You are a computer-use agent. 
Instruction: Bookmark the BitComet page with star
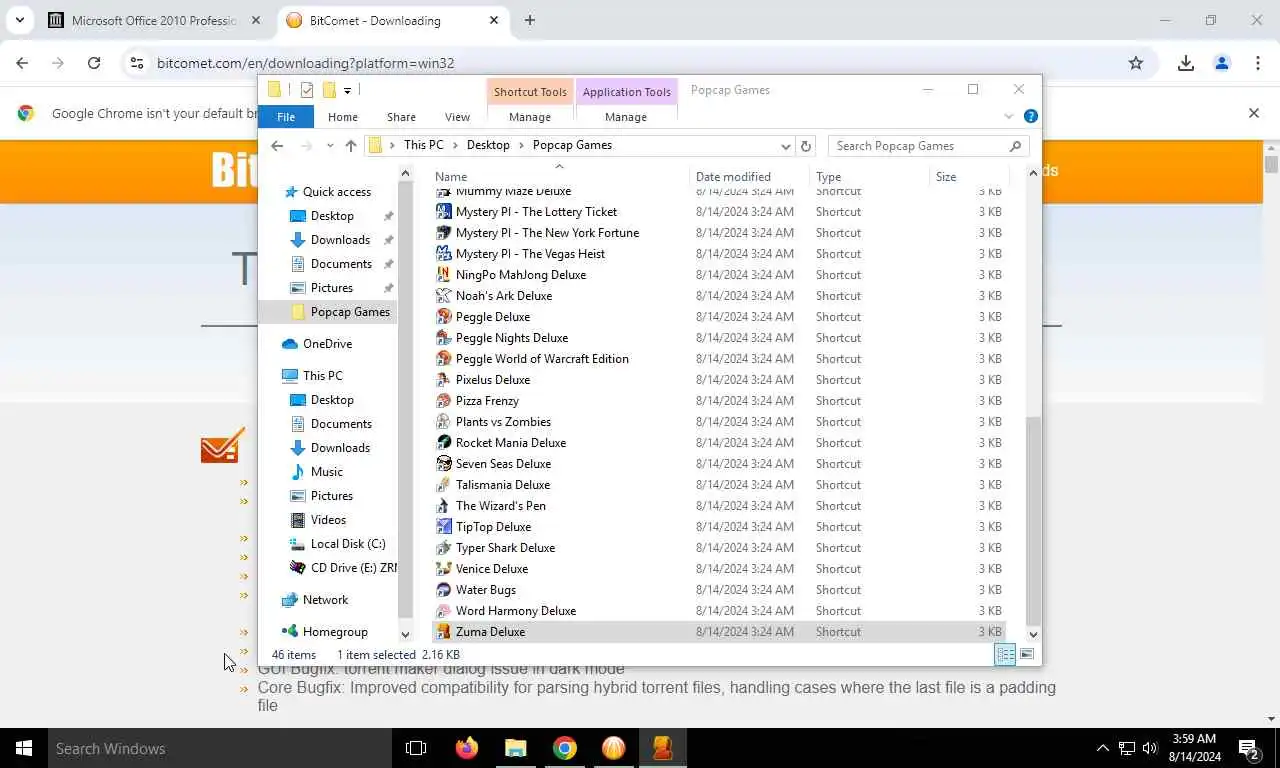point(1136,63)
